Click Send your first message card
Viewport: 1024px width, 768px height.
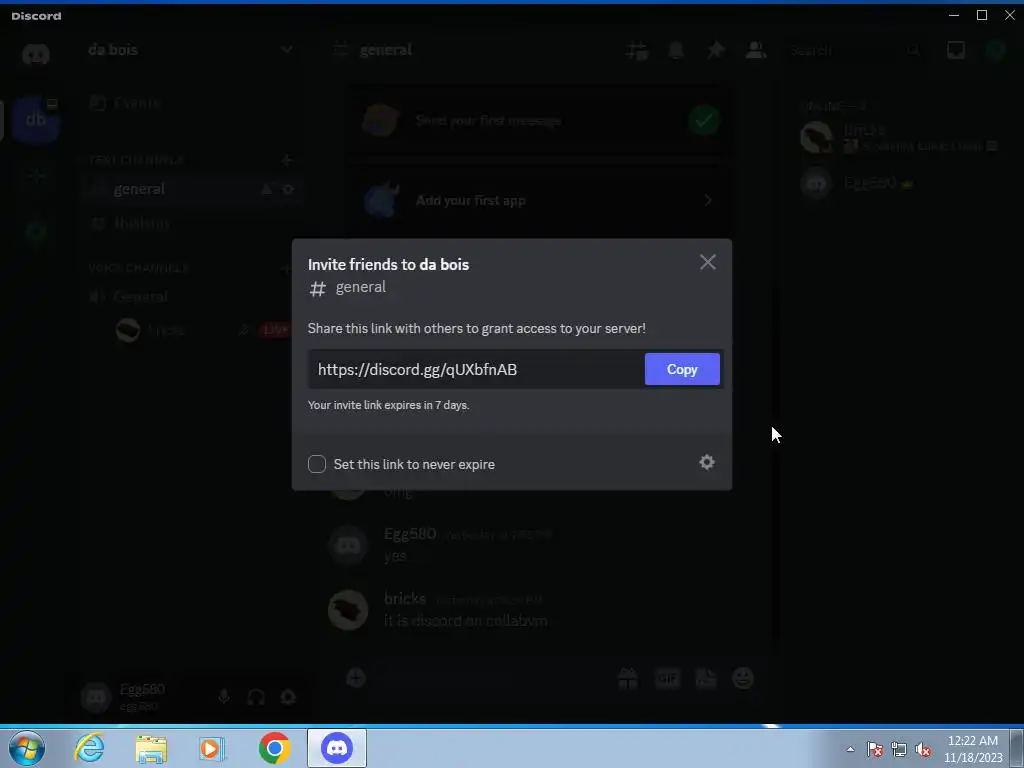(x=539, y=120)
